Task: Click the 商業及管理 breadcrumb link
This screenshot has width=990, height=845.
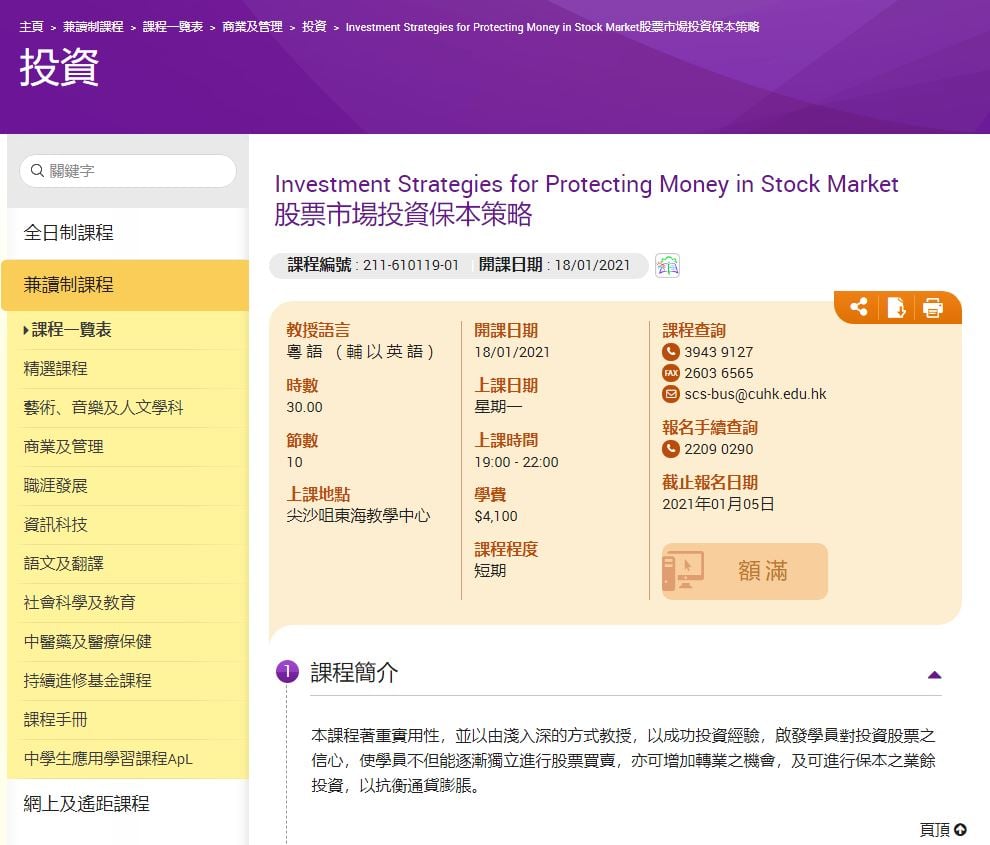Action: (x=253, y=27)
